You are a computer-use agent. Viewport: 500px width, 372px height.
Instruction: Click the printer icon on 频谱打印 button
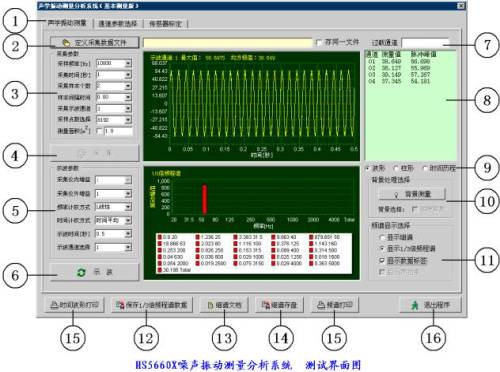[321, 304]
